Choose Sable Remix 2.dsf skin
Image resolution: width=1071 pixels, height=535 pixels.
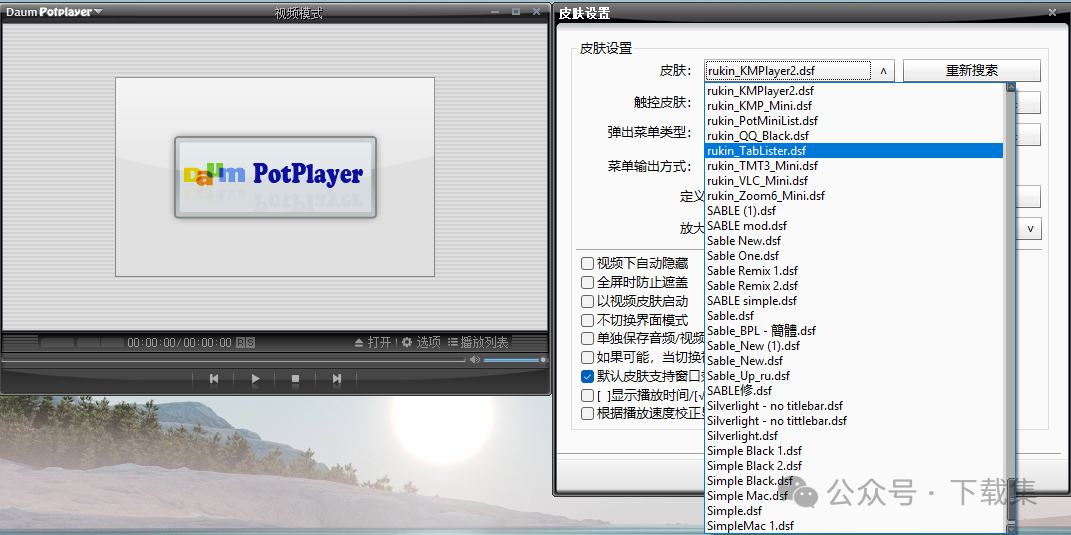pyautogui.click(x=854, y=286)
